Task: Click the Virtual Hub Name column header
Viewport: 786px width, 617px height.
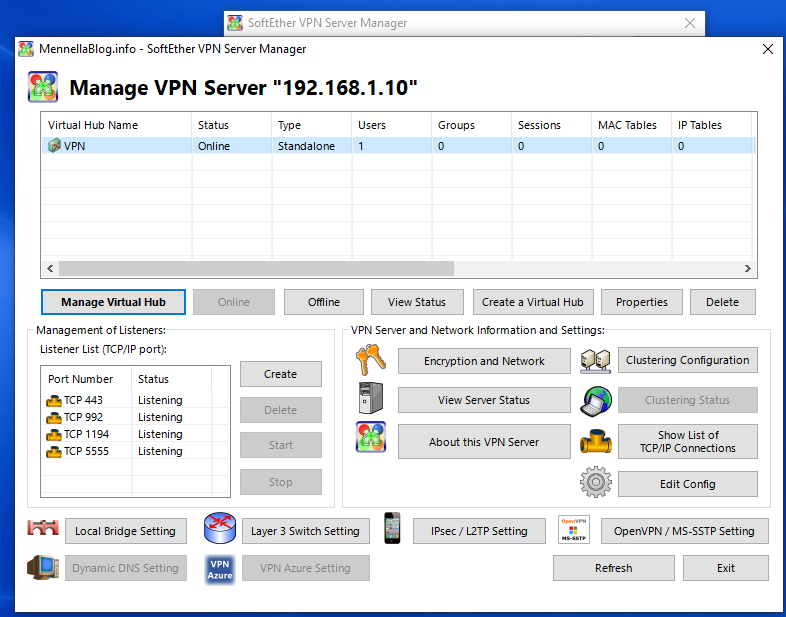Action: [x=116, y=125]
